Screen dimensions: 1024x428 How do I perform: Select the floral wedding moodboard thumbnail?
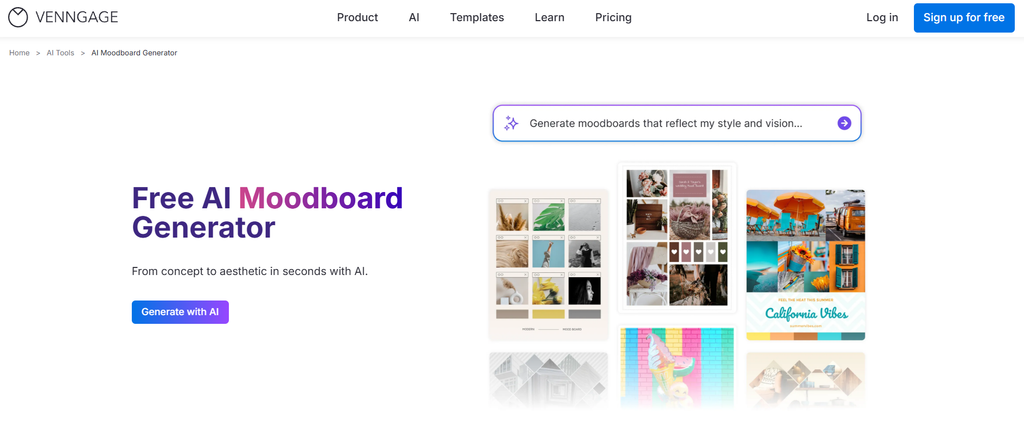point(677,238)
